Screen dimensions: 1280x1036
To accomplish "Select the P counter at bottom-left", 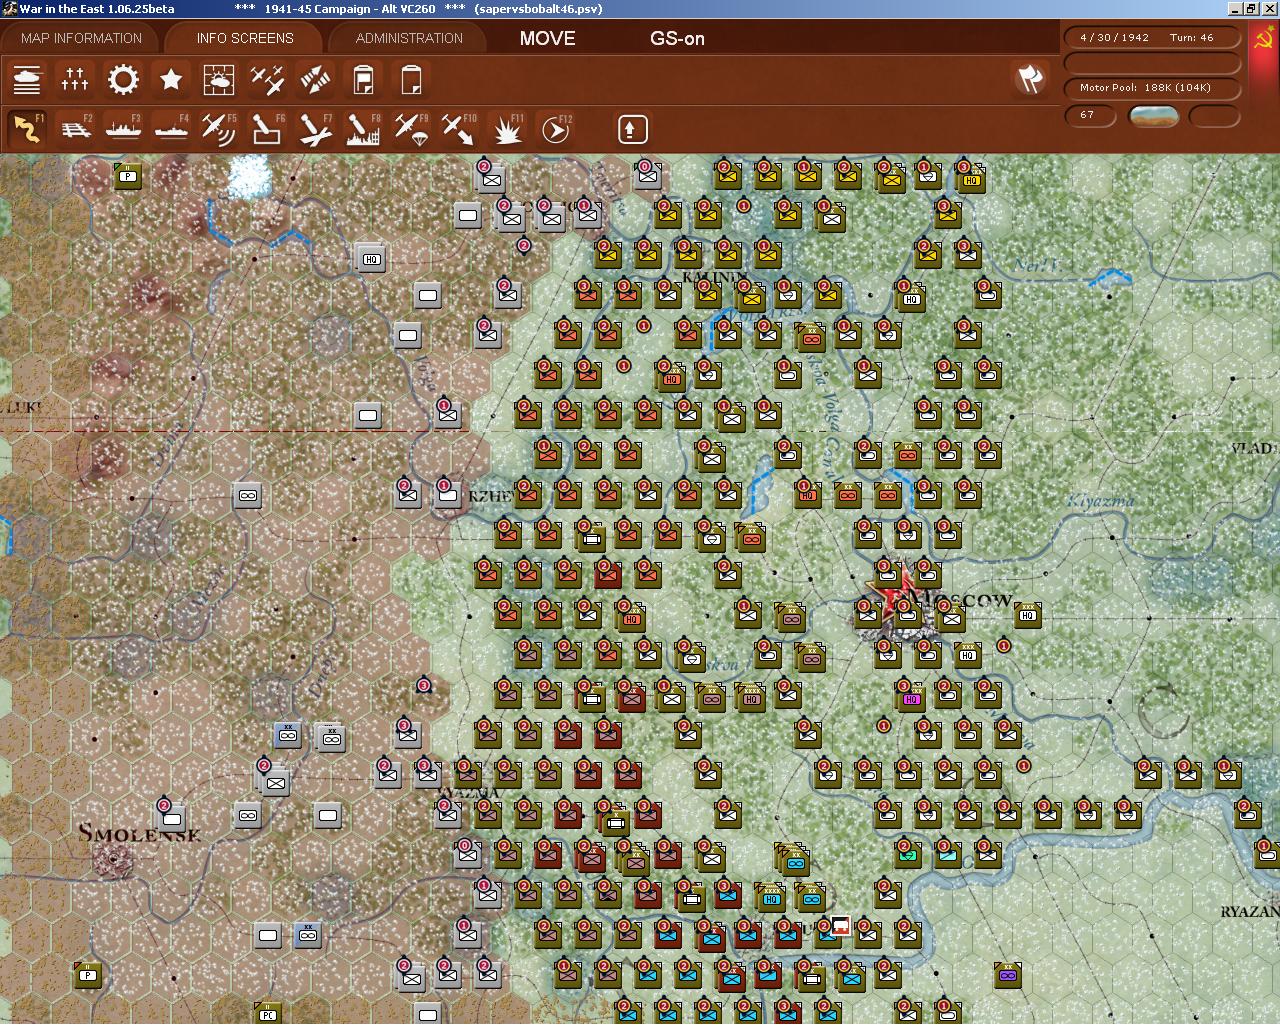I will 88,974.
